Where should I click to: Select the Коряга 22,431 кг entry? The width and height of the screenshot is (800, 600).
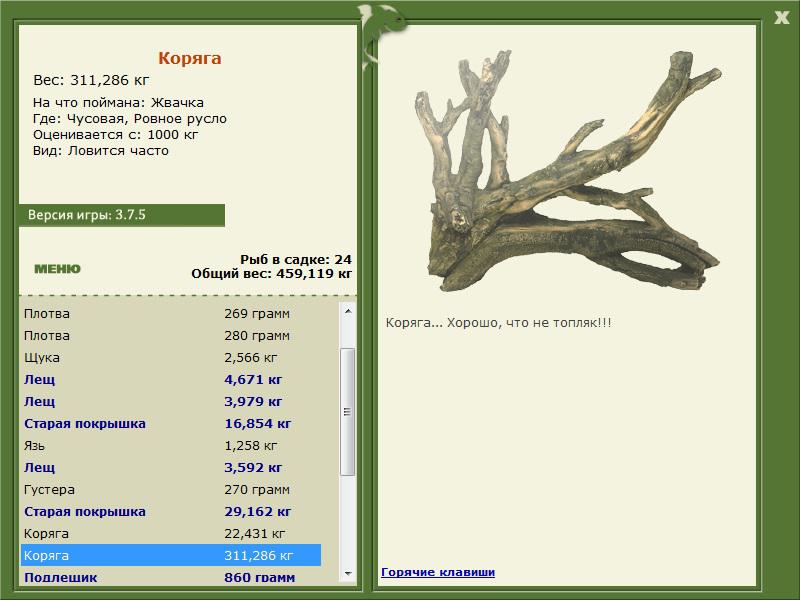pos(171,533)
